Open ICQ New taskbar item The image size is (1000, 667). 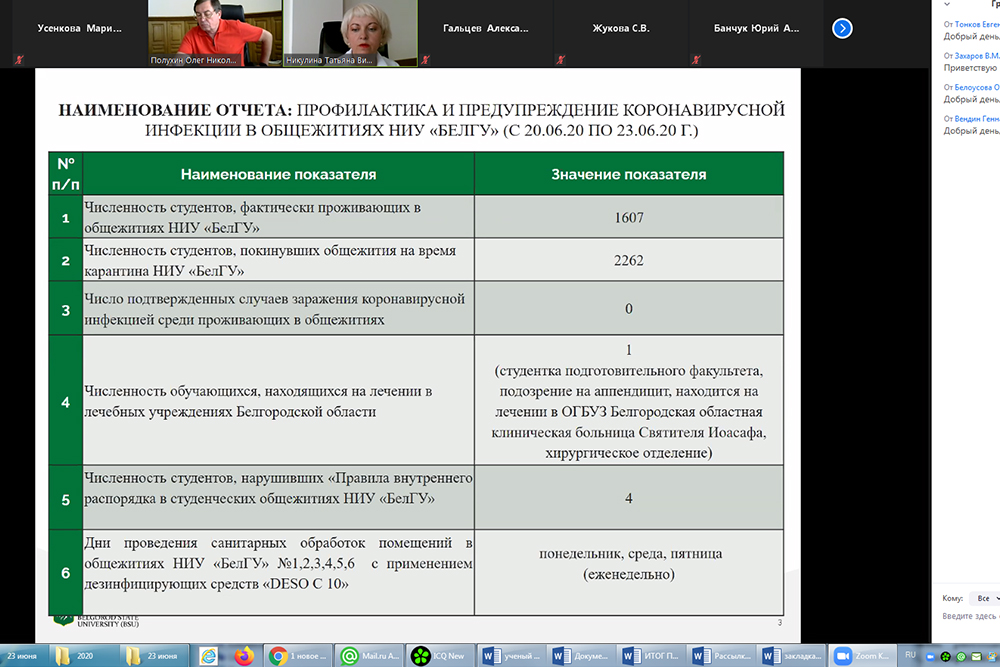tap(438, 656)
